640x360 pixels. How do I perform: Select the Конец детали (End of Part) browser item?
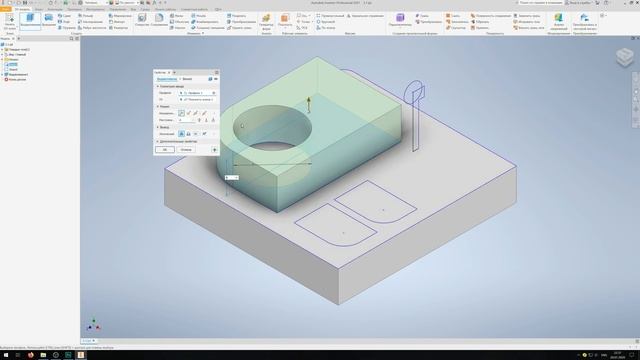[16, 80]
